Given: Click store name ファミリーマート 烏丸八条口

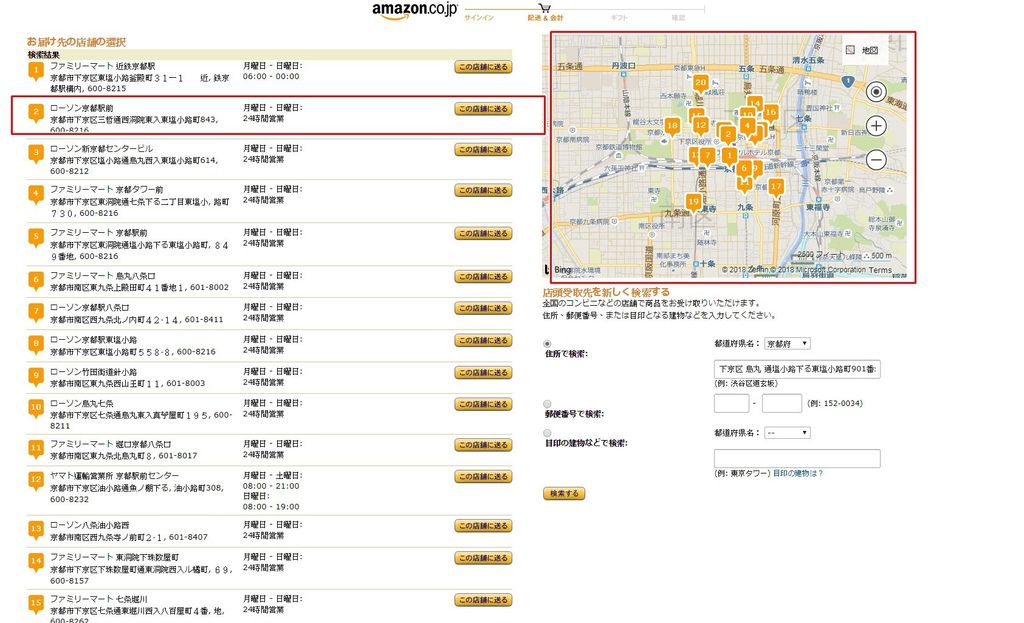Looking at the screenshot, I should pyautogui.click(x=103, y=276).
